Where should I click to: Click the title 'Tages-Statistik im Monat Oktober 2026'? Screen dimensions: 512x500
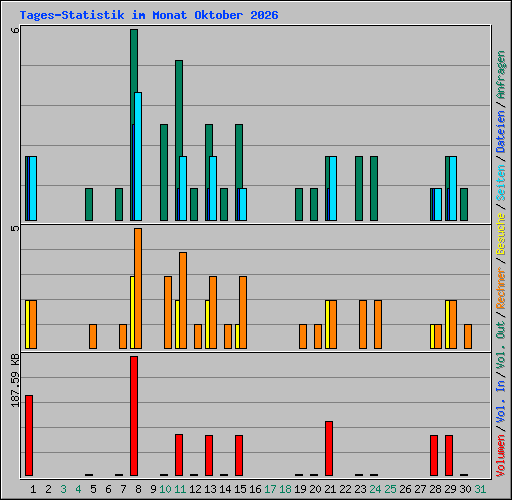coord(149,15)
